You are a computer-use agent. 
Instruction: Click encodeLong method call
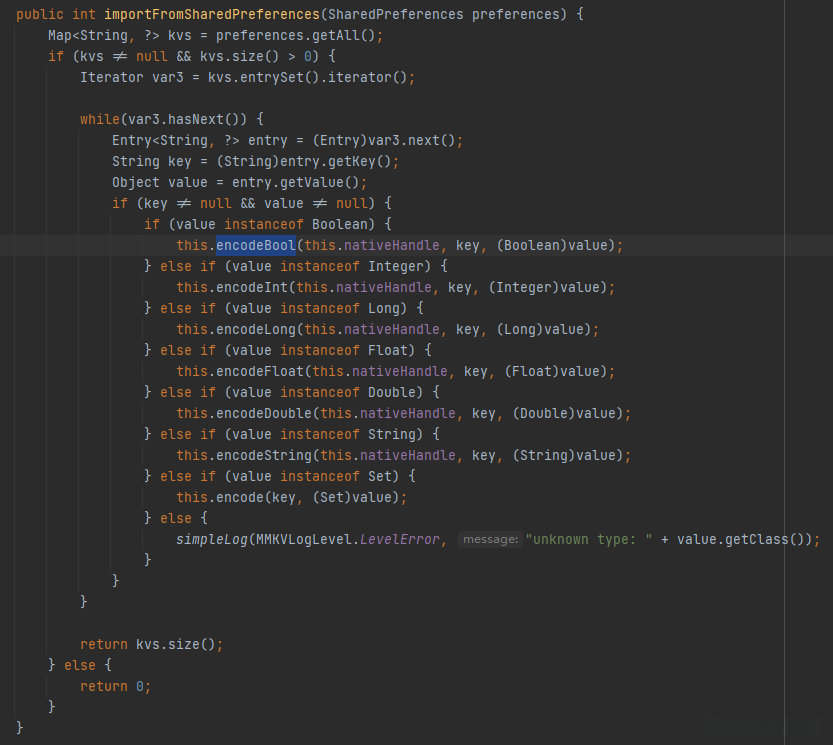pyautogui.click(x=256, y=329)
